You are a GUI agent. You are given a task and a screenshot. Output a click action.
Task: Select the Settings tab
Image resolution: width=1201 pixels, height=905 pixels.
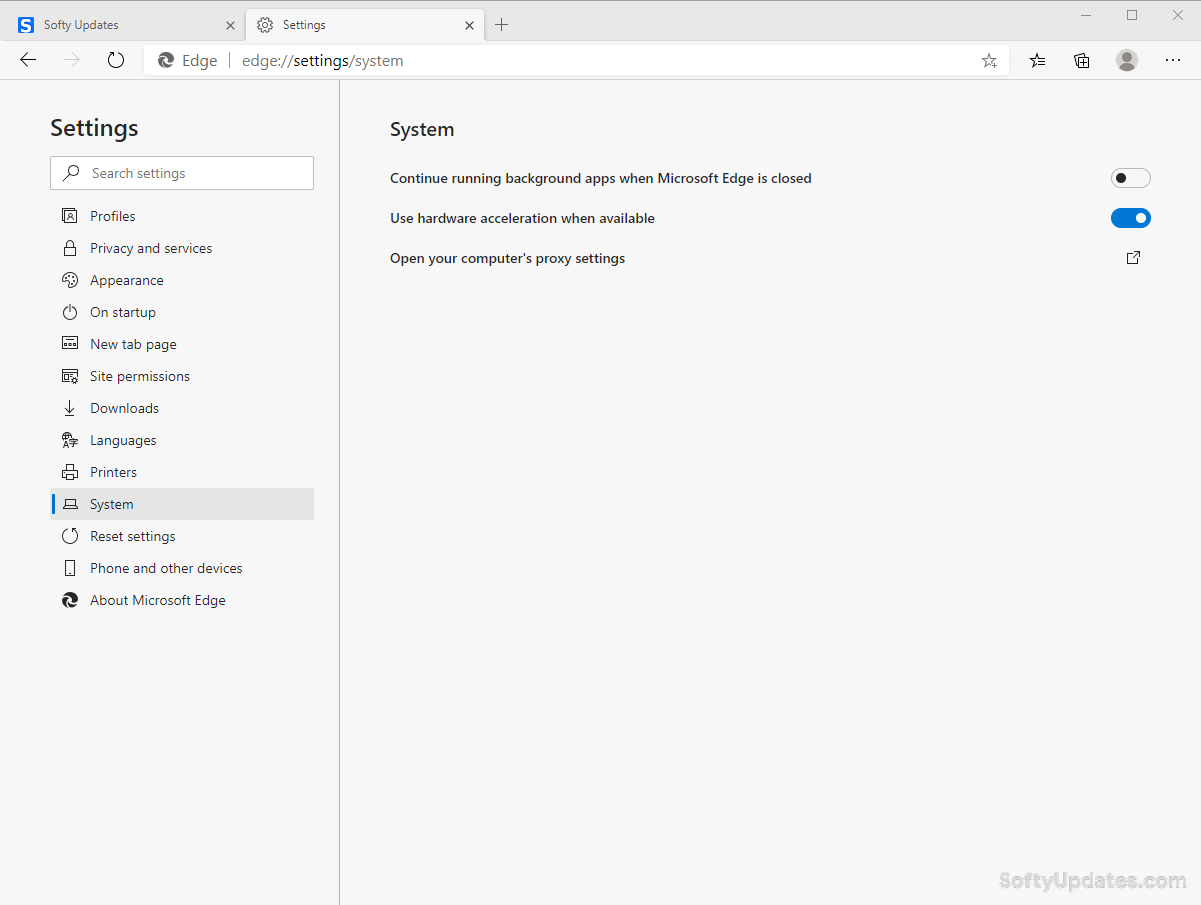coord(363,25)
